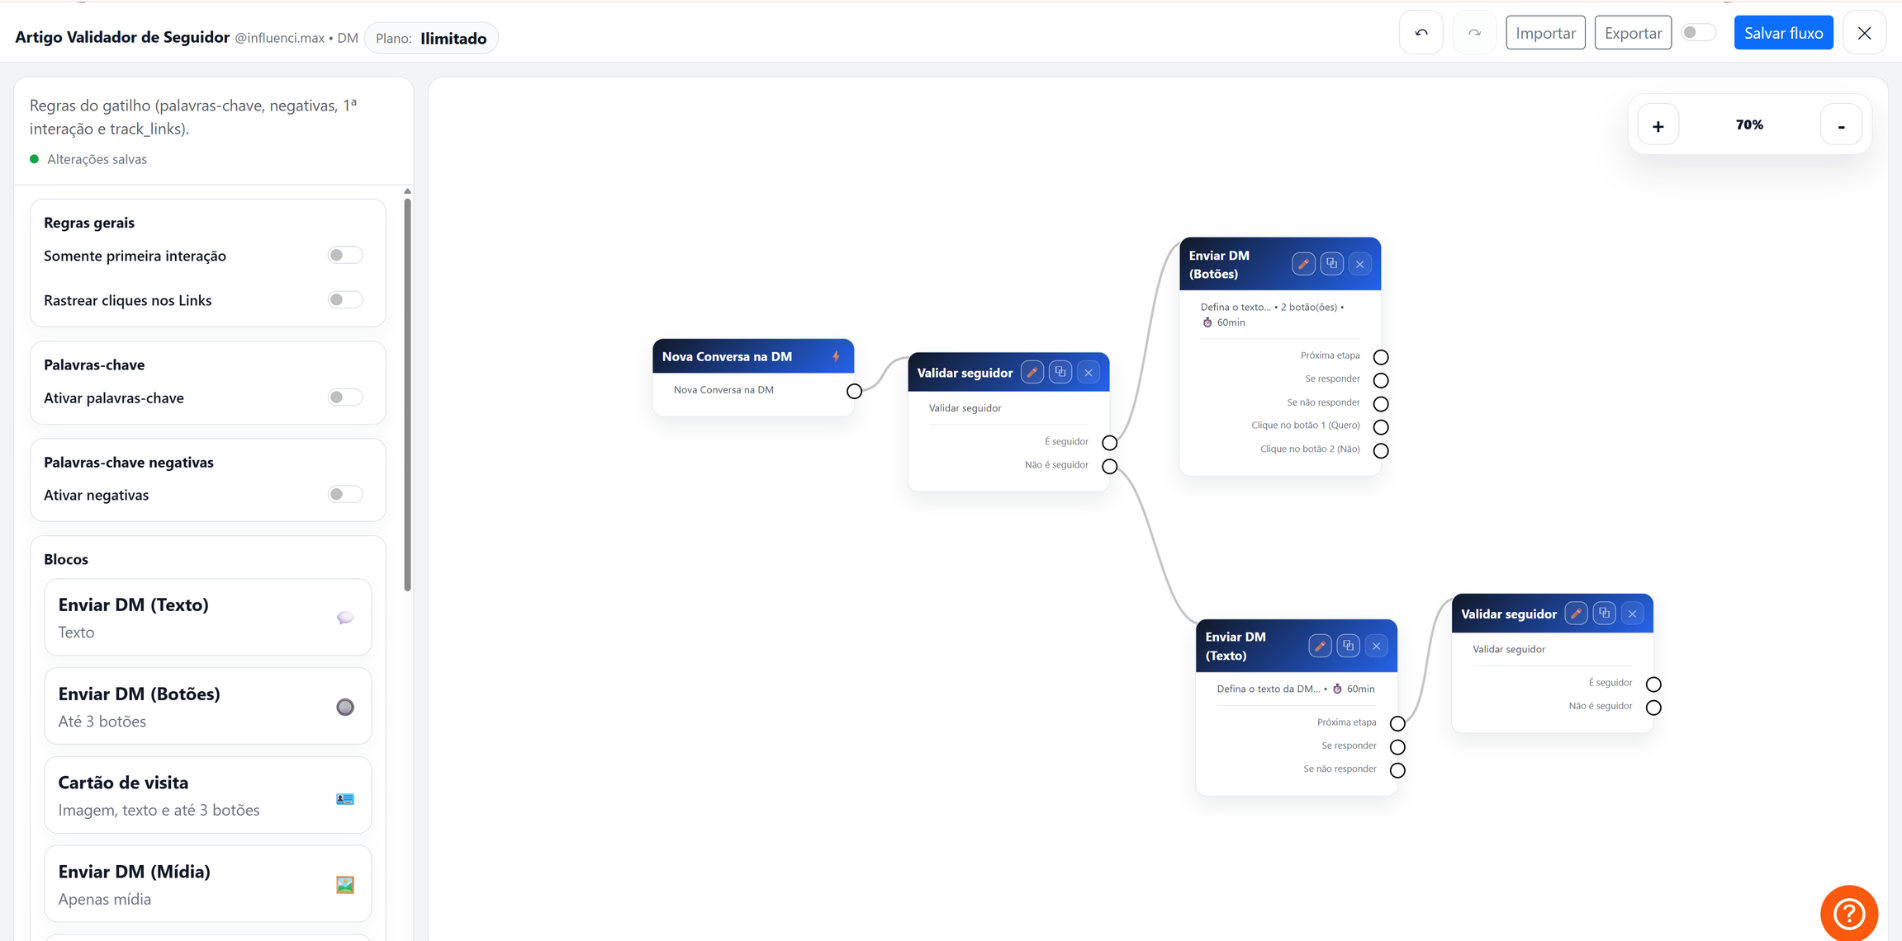Delete the first Validar seguidor node
The image size is (1902, 941).
click(1089, 373)
